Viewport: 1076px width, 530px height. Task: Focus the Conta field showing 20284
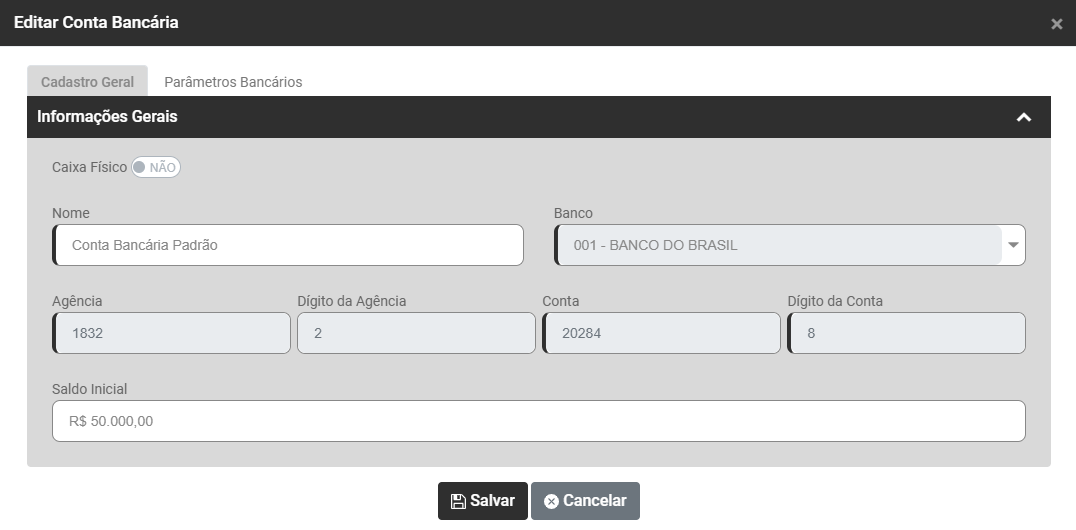click(661, 333)
